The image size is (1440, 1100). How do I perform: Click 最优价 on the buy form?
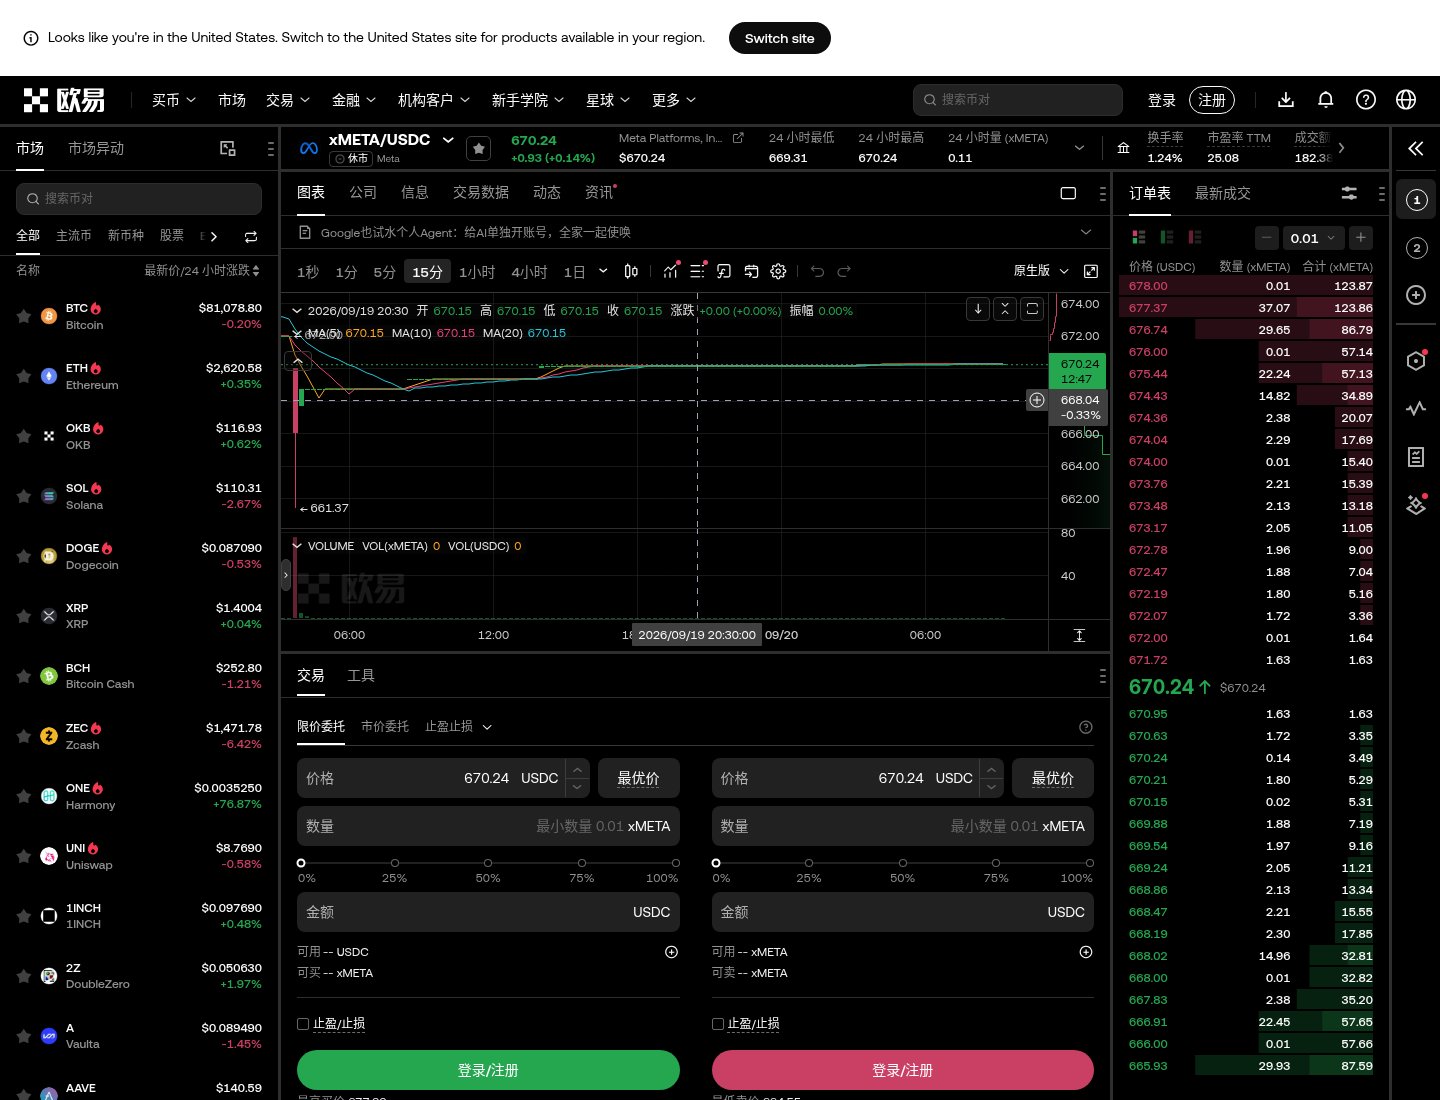coord(638,778)
